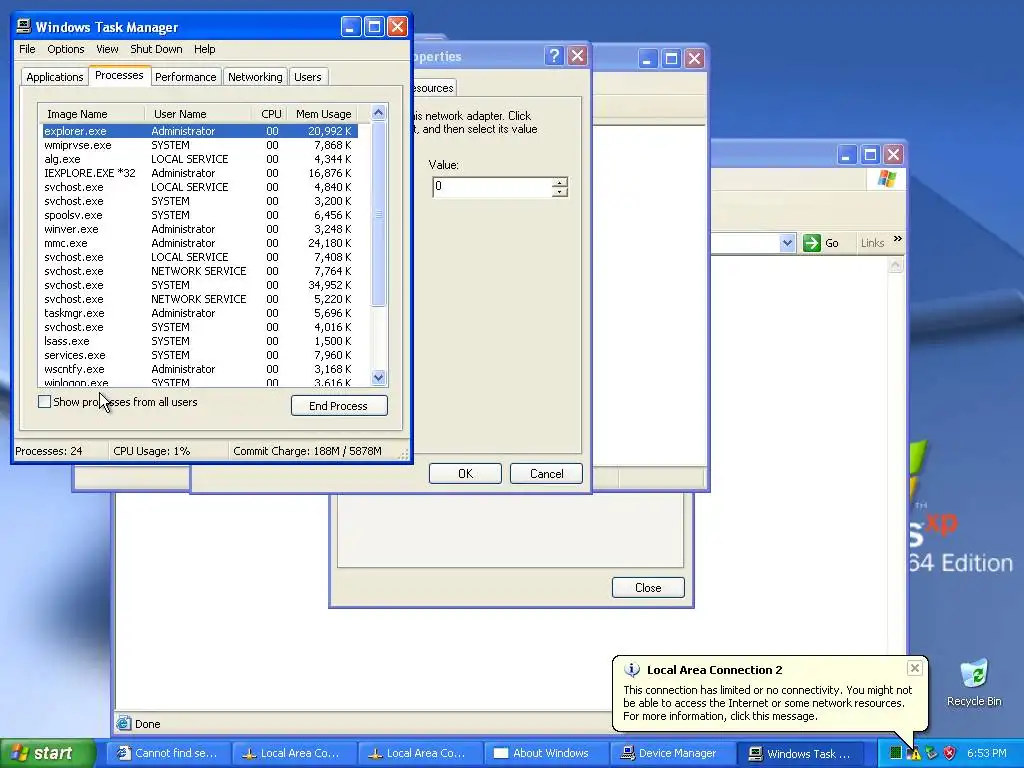Select the mmc.exe process

200,243
